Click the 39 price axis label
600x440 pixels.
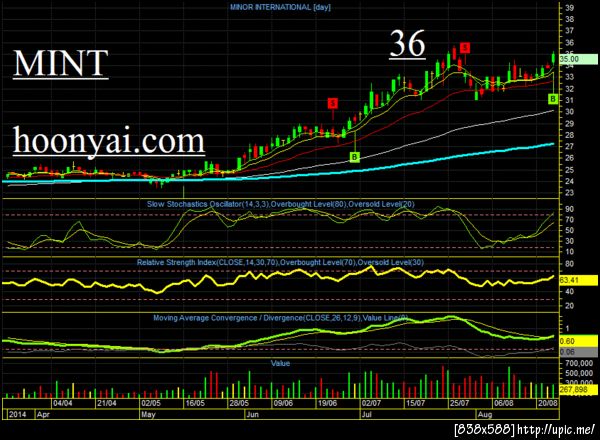click(569, 8)
